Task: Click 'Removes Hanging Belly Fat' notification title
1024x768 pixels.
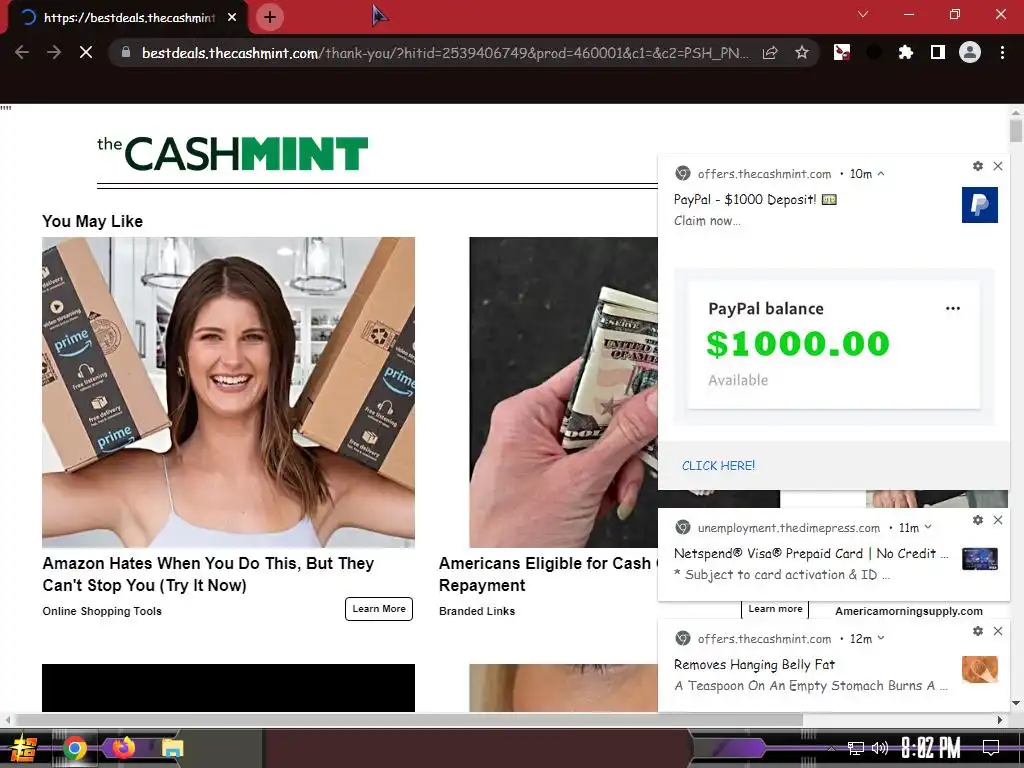Action: (x=754, y=664)
